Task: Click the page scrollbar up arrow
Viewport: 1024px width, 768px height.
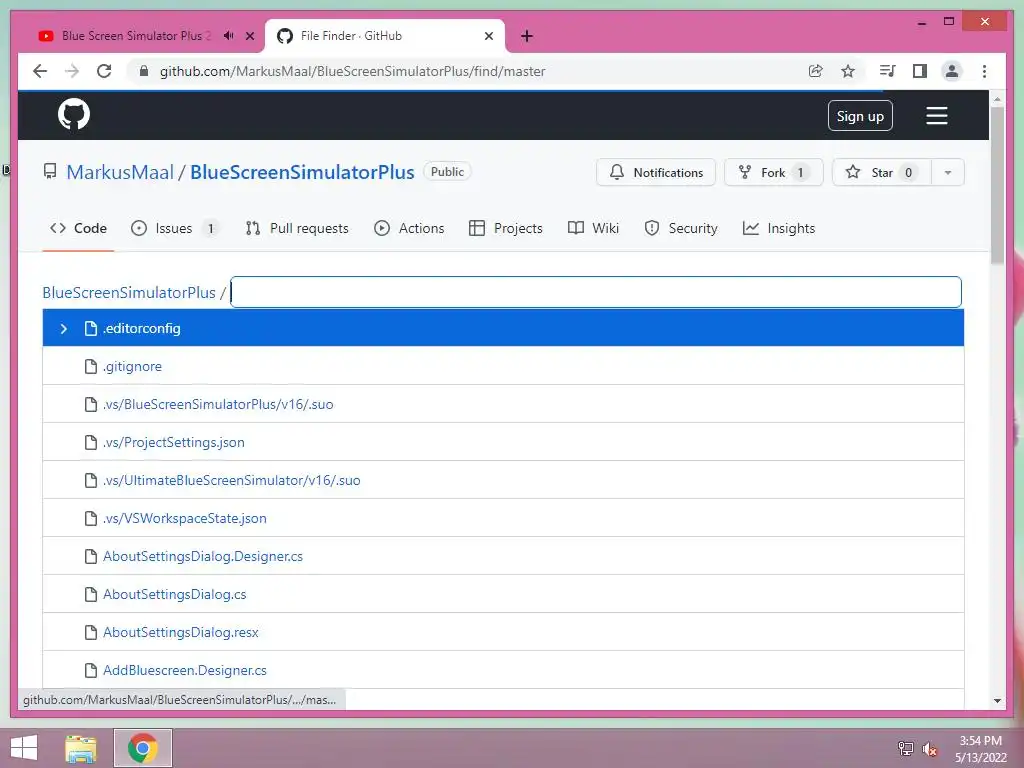Action: point(997,99)
